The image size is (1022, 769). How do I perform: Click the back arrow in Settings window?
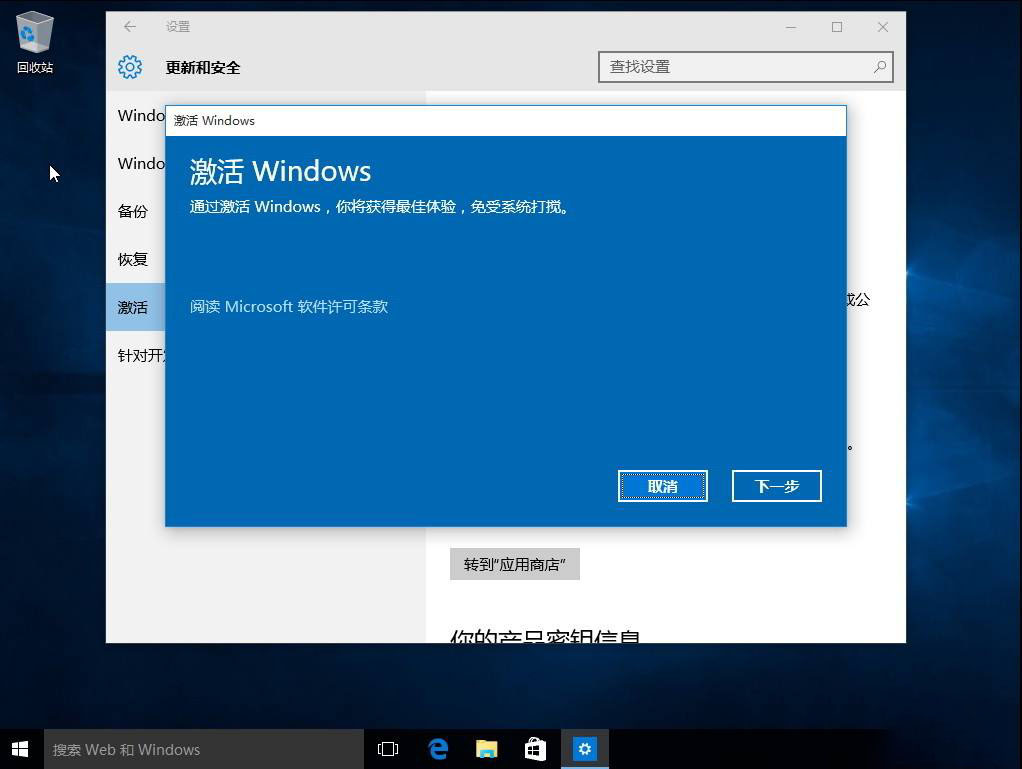click(130, 27)
